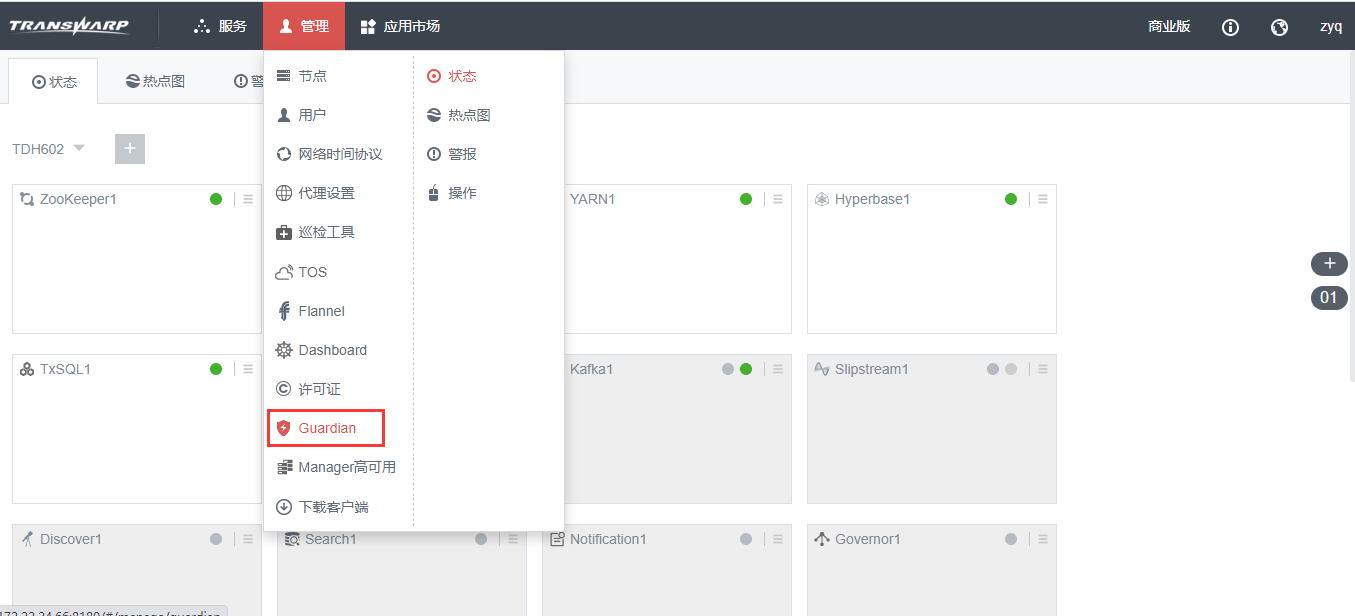Click the 应用市场 app market link
The height and width of the screenshot is (616, 1355).
click(x=400, y=26)
